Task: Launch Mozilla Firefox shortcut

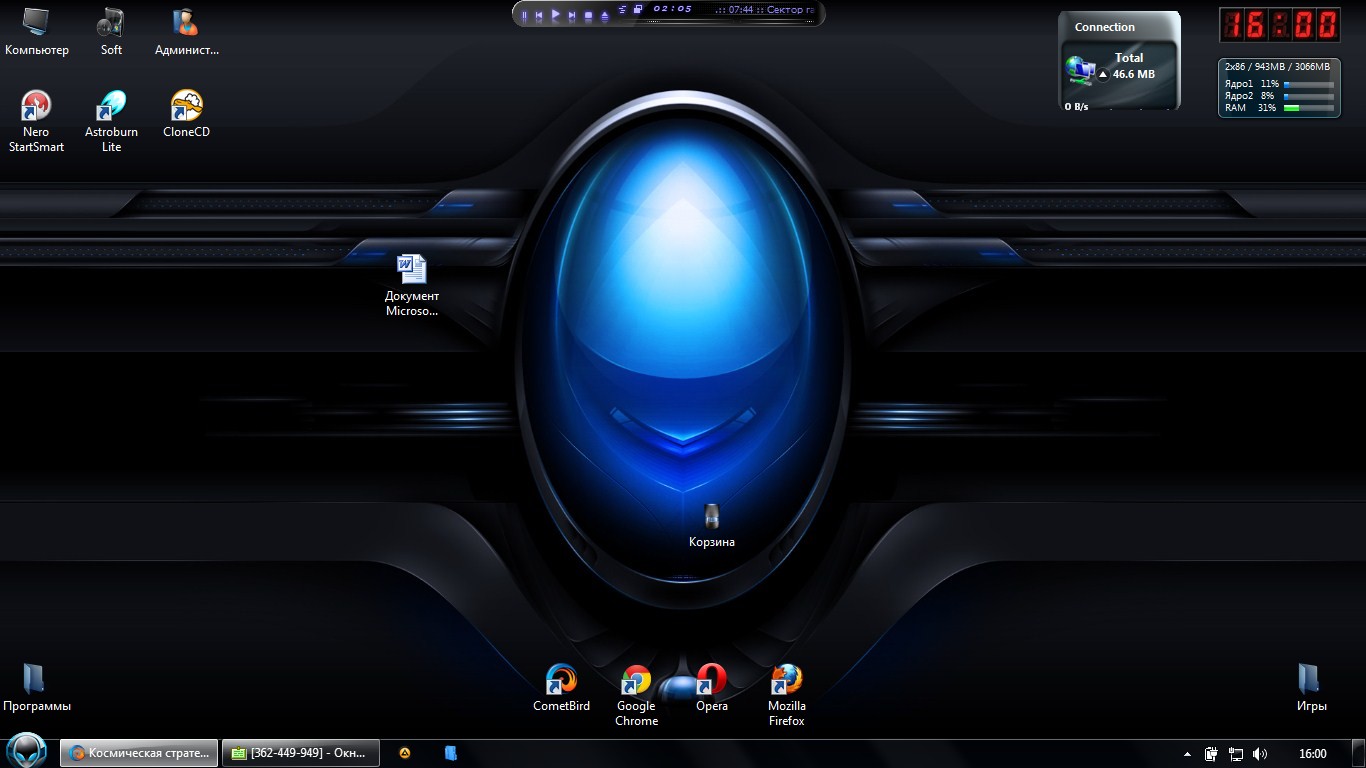Action: pyautogui.click(x=787, y=695)
